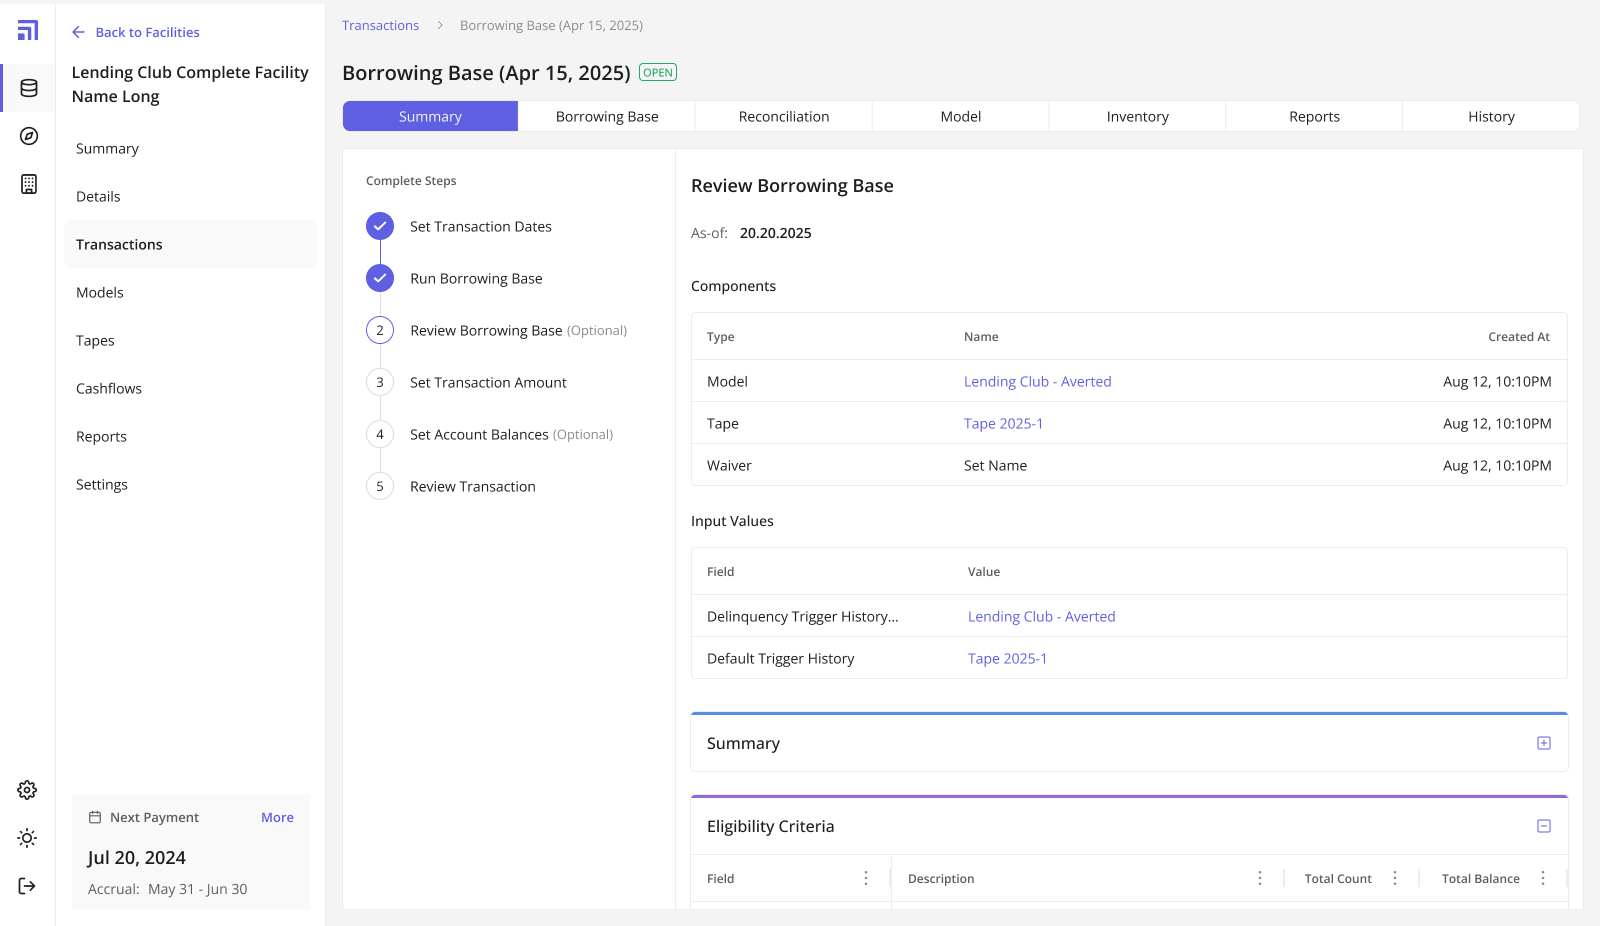Click the logout icon
This screenshot has height=926, width=1600.
27,886
